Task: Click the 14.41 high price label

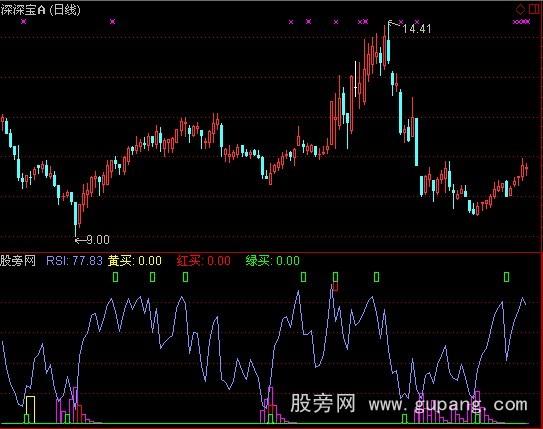Action: pos(417,29)
